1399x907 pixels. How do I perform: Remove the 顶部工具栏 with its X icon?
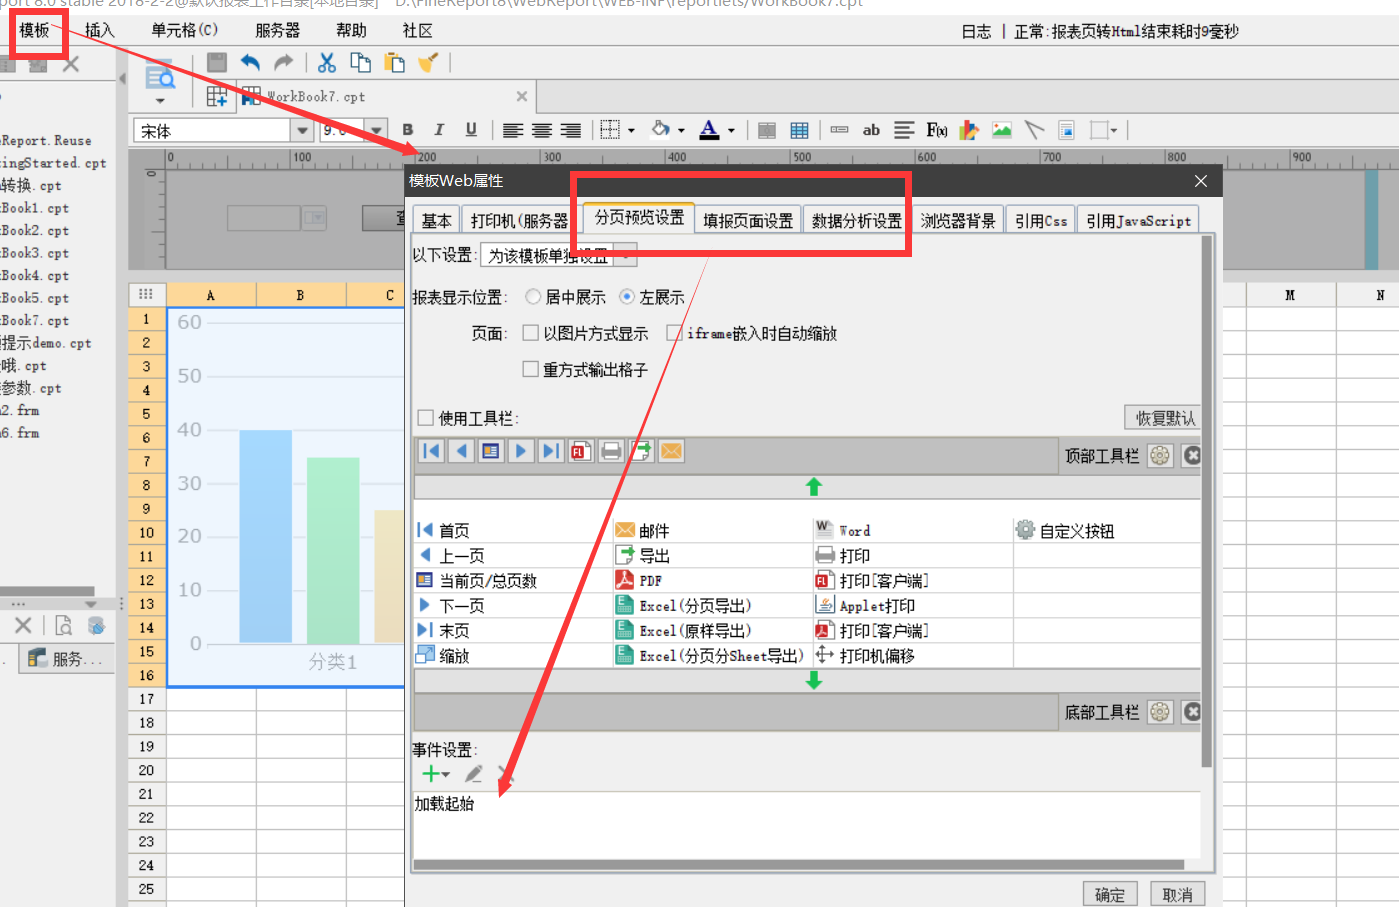pyautogui.click(x=1192, y=455)
